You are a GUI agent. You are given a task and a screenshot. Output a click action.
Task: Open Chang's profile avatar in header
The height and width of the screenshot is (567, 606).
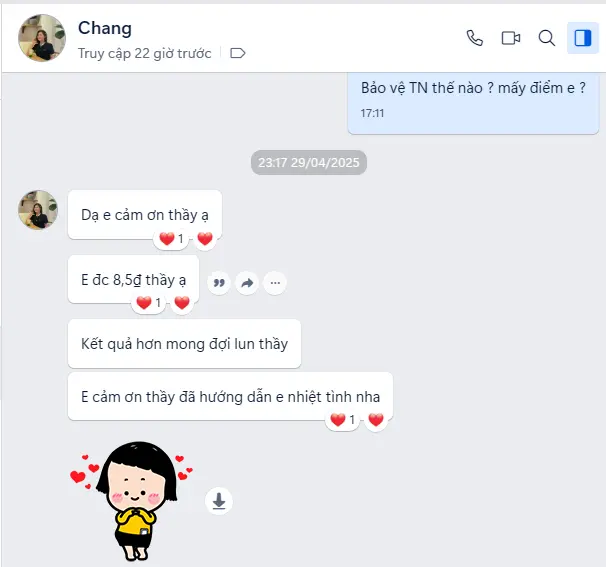coord(42,38)
